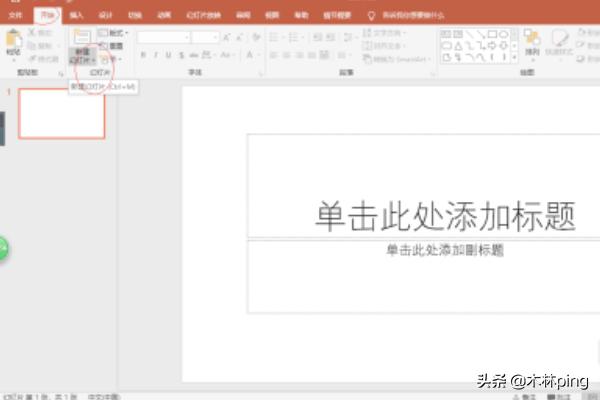Switch to the 幻灯片放映 Slide Show tab
The image size is (600, 400).
[x=204, y=15]
